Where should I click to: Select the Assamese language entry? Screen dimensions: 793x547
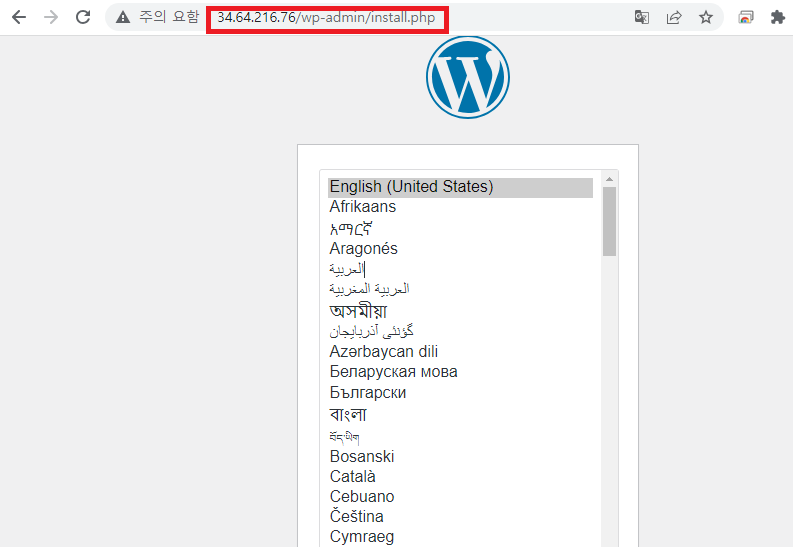[460, 310]
